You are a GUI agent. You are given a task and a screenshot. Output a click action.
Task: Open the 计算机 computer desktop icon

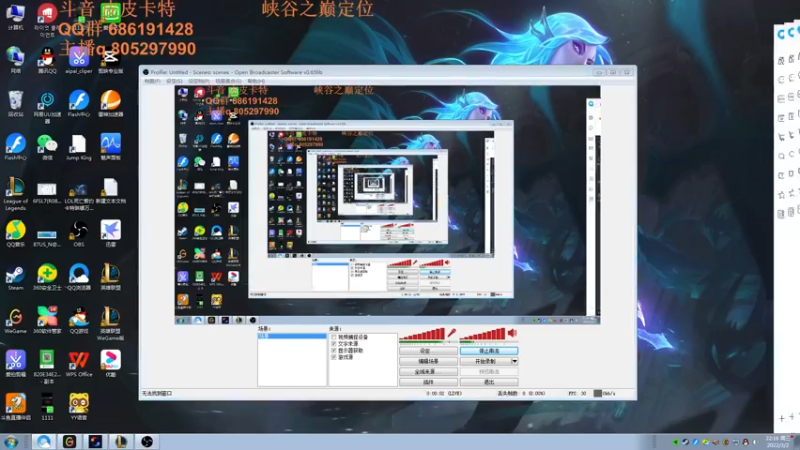coord(15,16)
